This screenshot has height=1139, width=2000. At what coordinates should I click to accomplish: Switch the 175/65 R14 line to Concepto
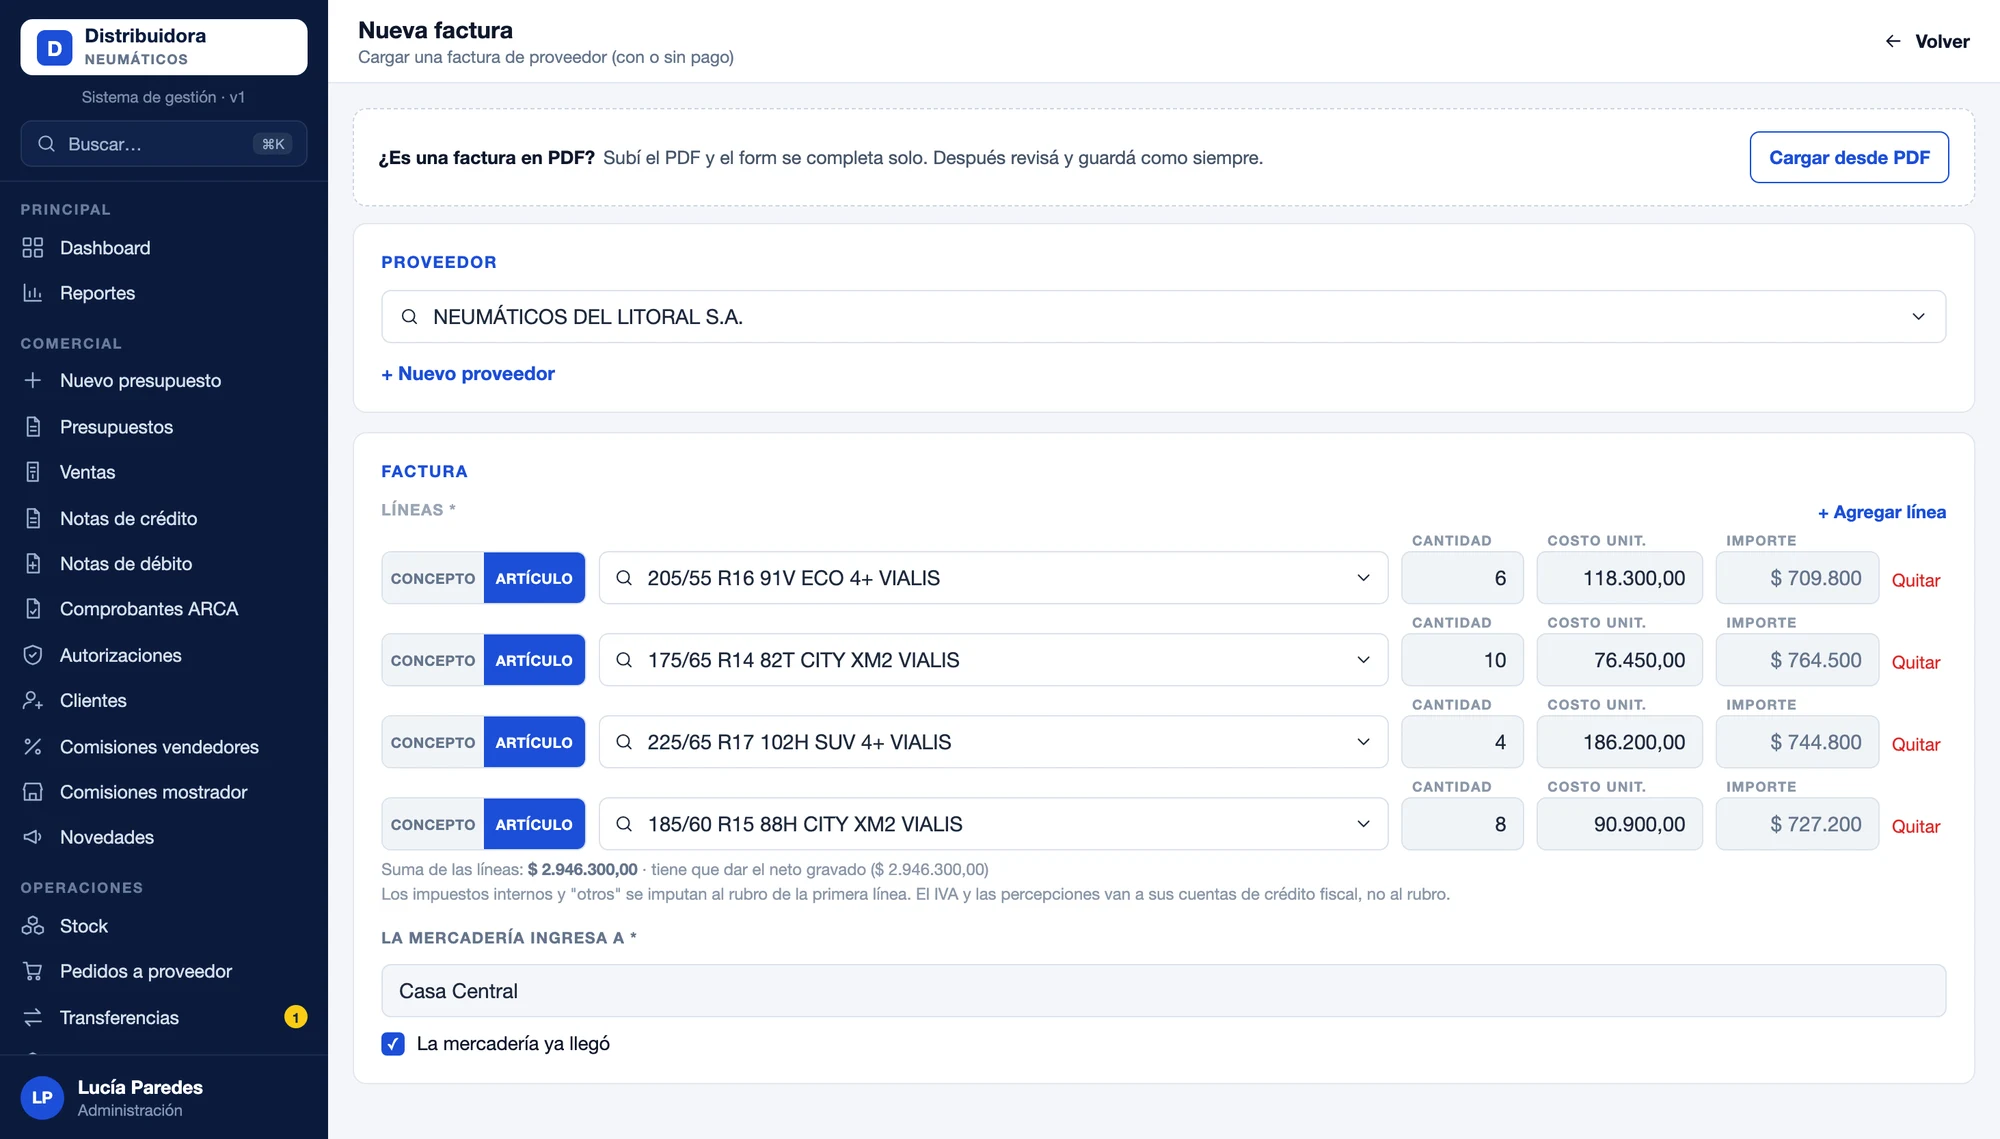pos(433,660)
